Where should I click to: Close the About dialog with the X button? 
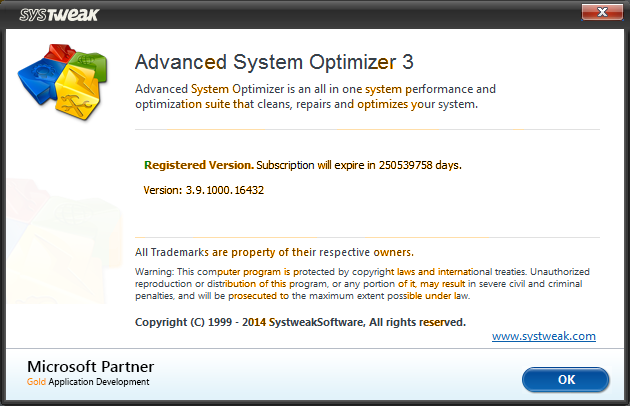pyautogui.click(x=602, y=12)
